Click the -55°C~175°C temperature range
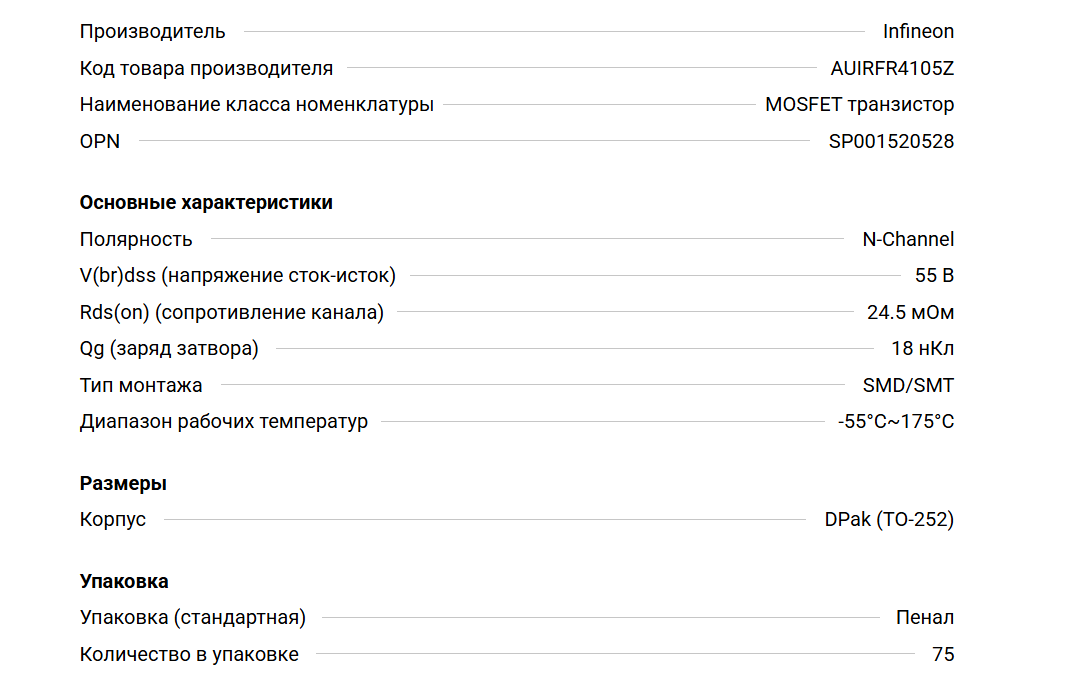Image resolution: width=1078 pixels, height=694 pixels. [x=896, y=421]
